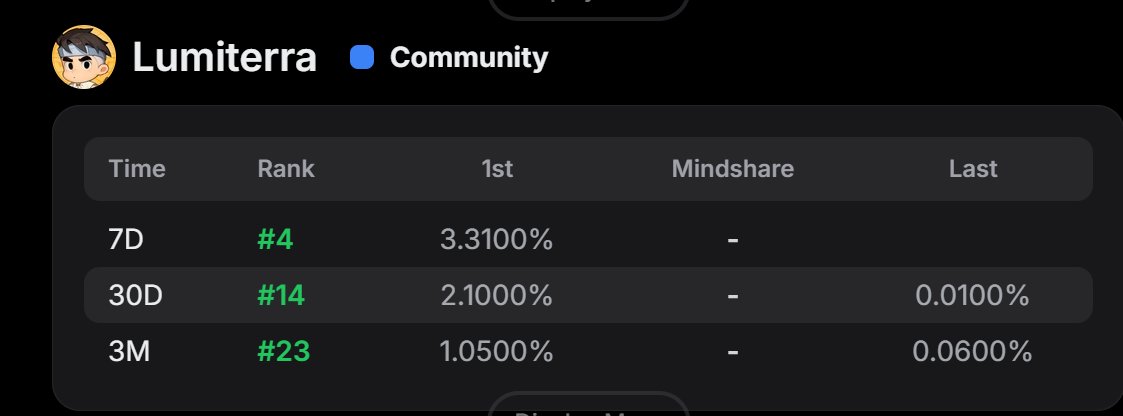This screenshot has width=1123, height=416.
Task: Select the 3M time row
Action: [x=129, y=352]
